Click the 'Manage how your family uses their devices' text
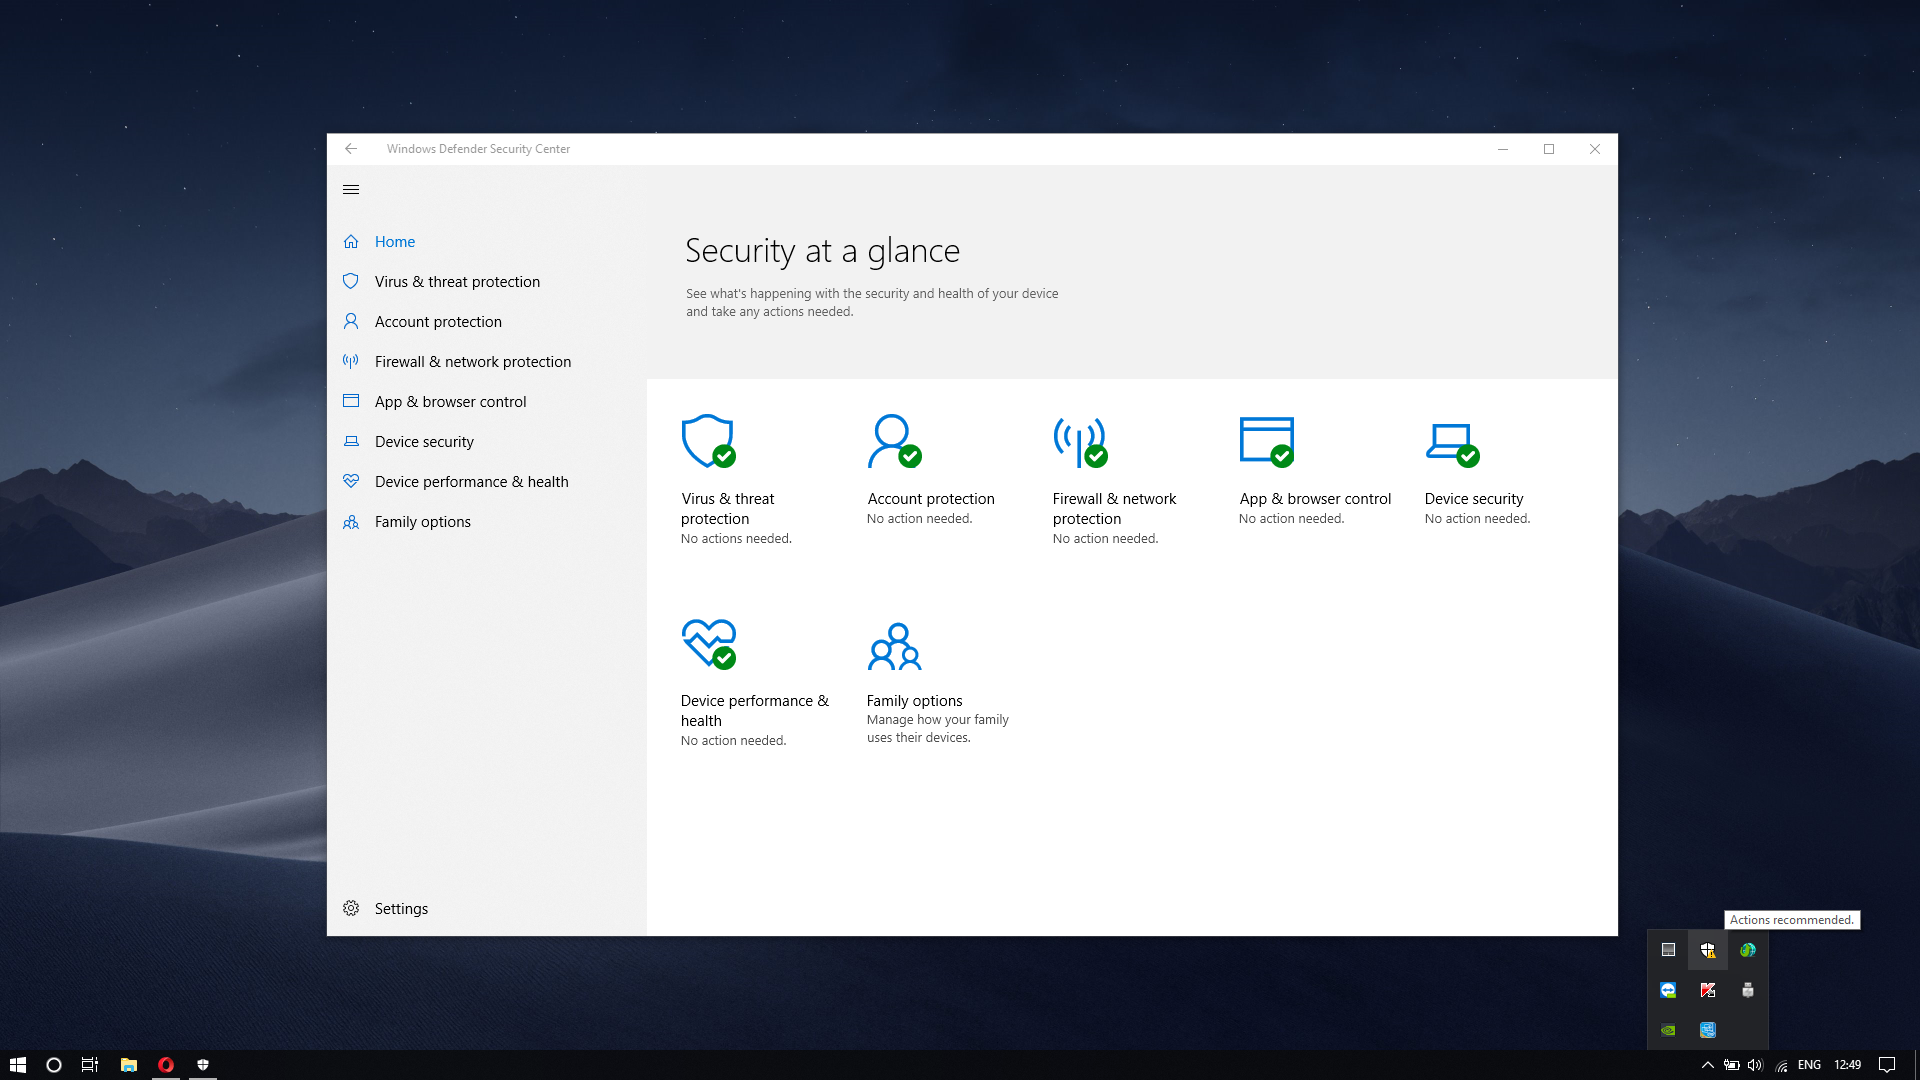1920x1080 pixels. tap(937, 729)
